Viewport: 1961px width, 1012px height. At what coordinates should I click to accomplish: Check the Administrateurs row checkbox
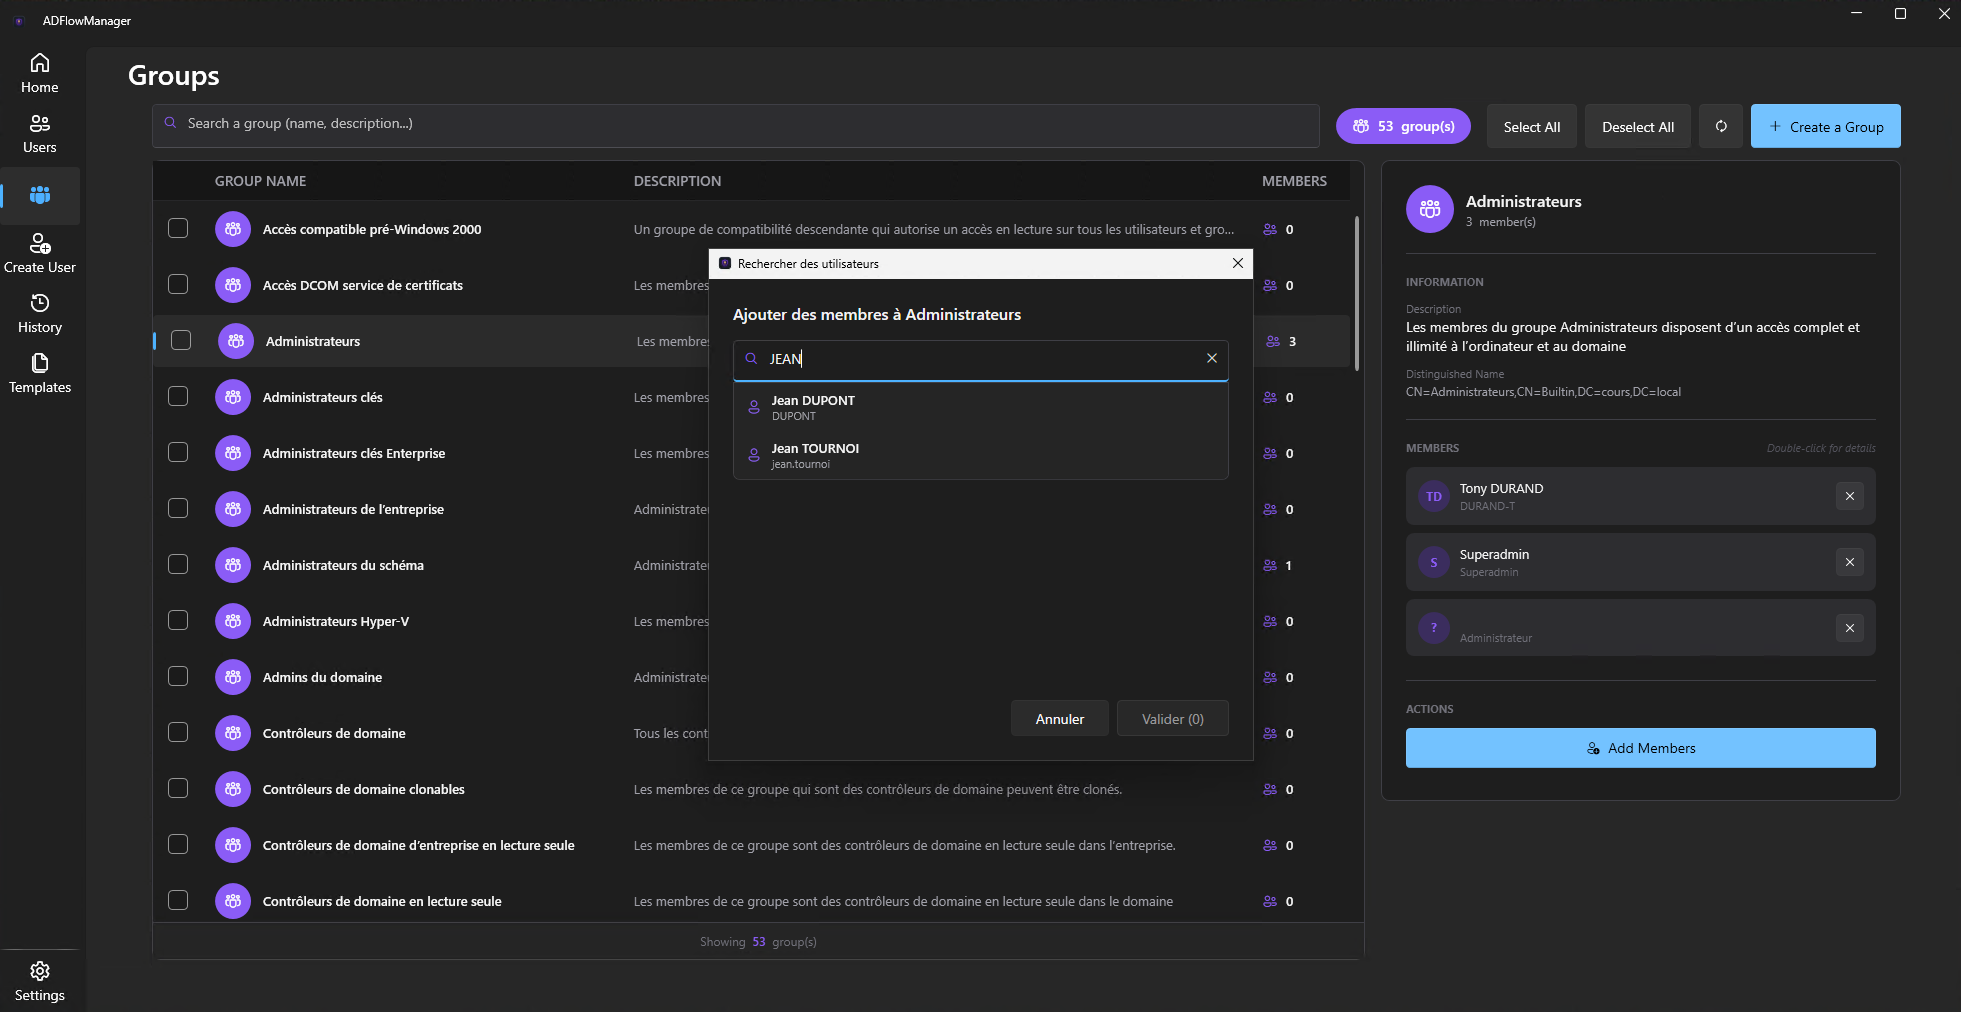tap(180, 340)
